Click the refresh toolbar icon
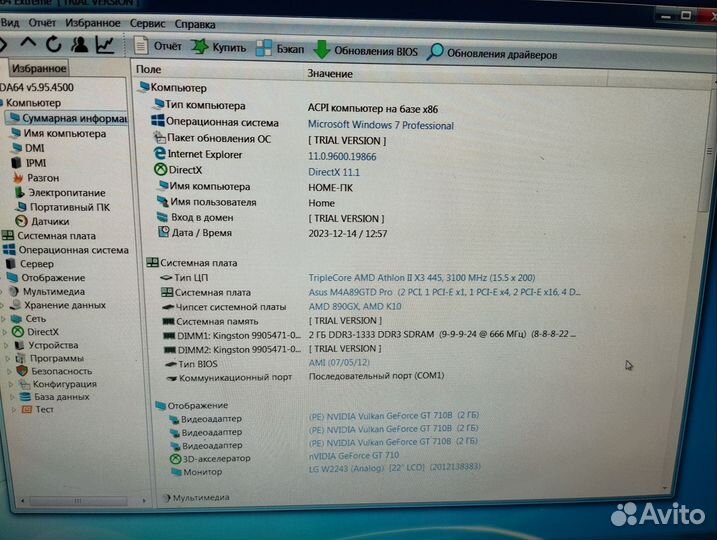Screen dimensions: 717x540 coord(54,44)
